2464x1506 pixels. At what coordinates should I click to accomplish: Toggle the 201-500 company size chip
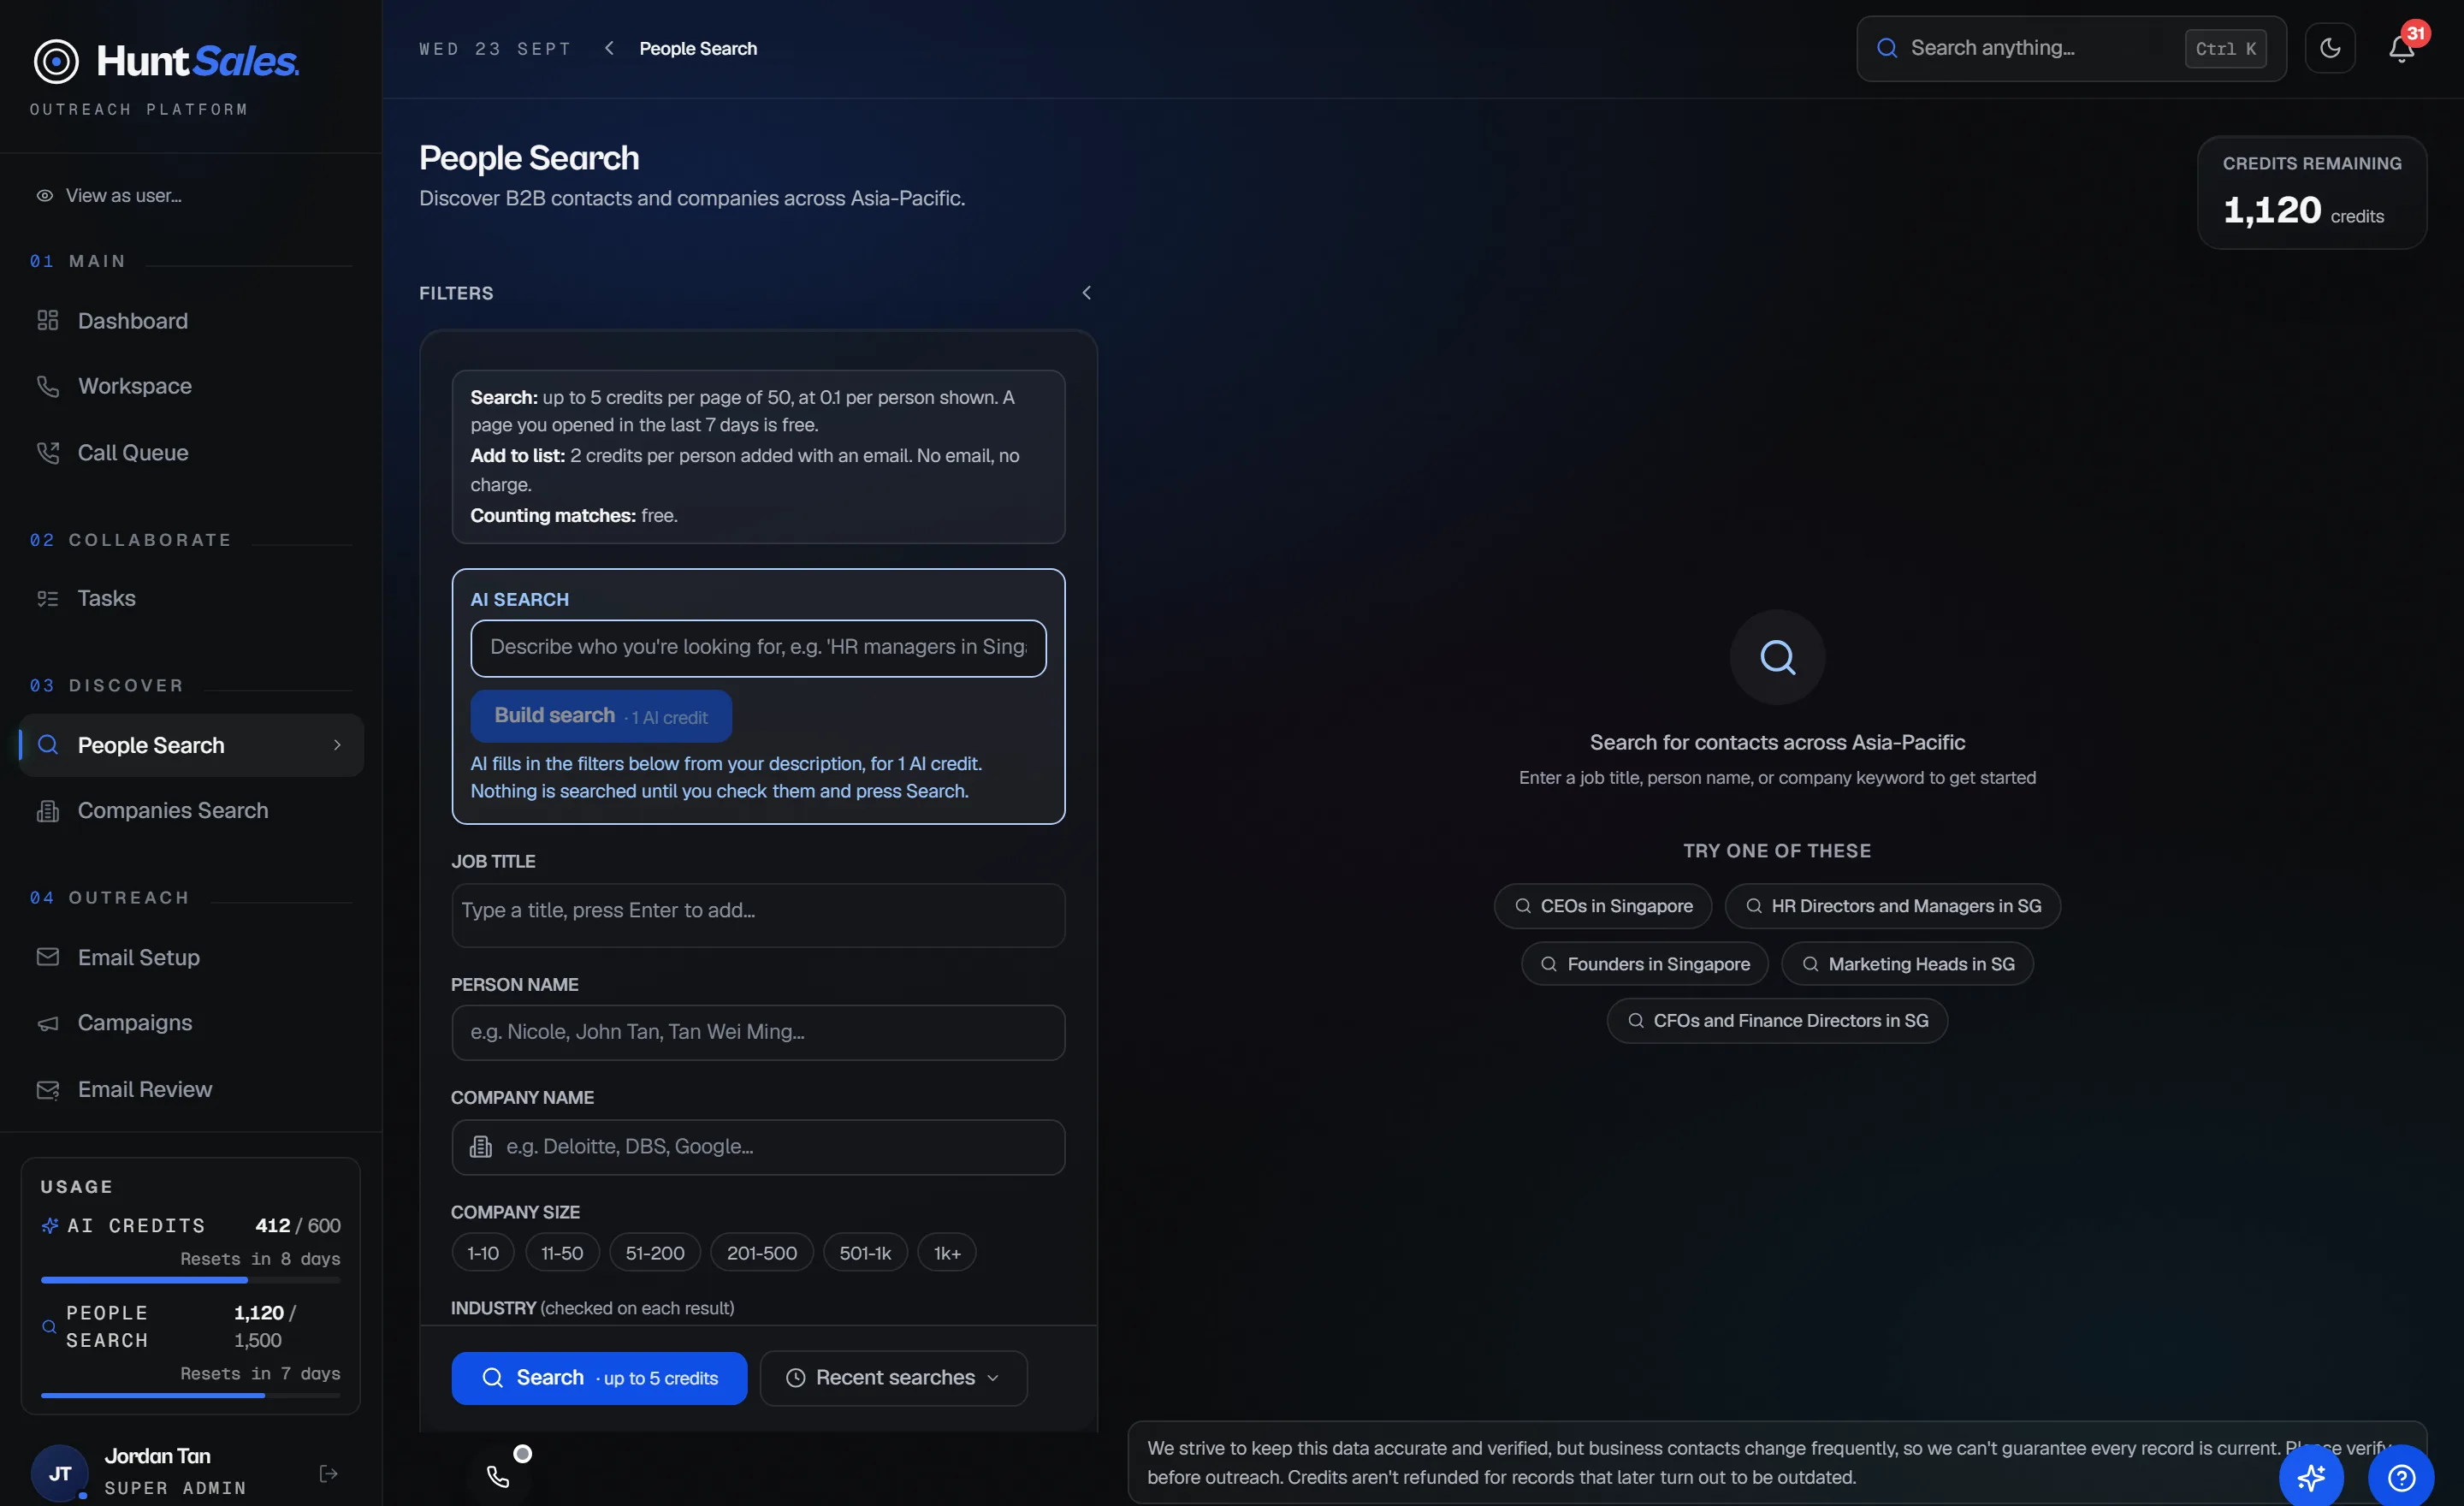[x=762, y=1253]
